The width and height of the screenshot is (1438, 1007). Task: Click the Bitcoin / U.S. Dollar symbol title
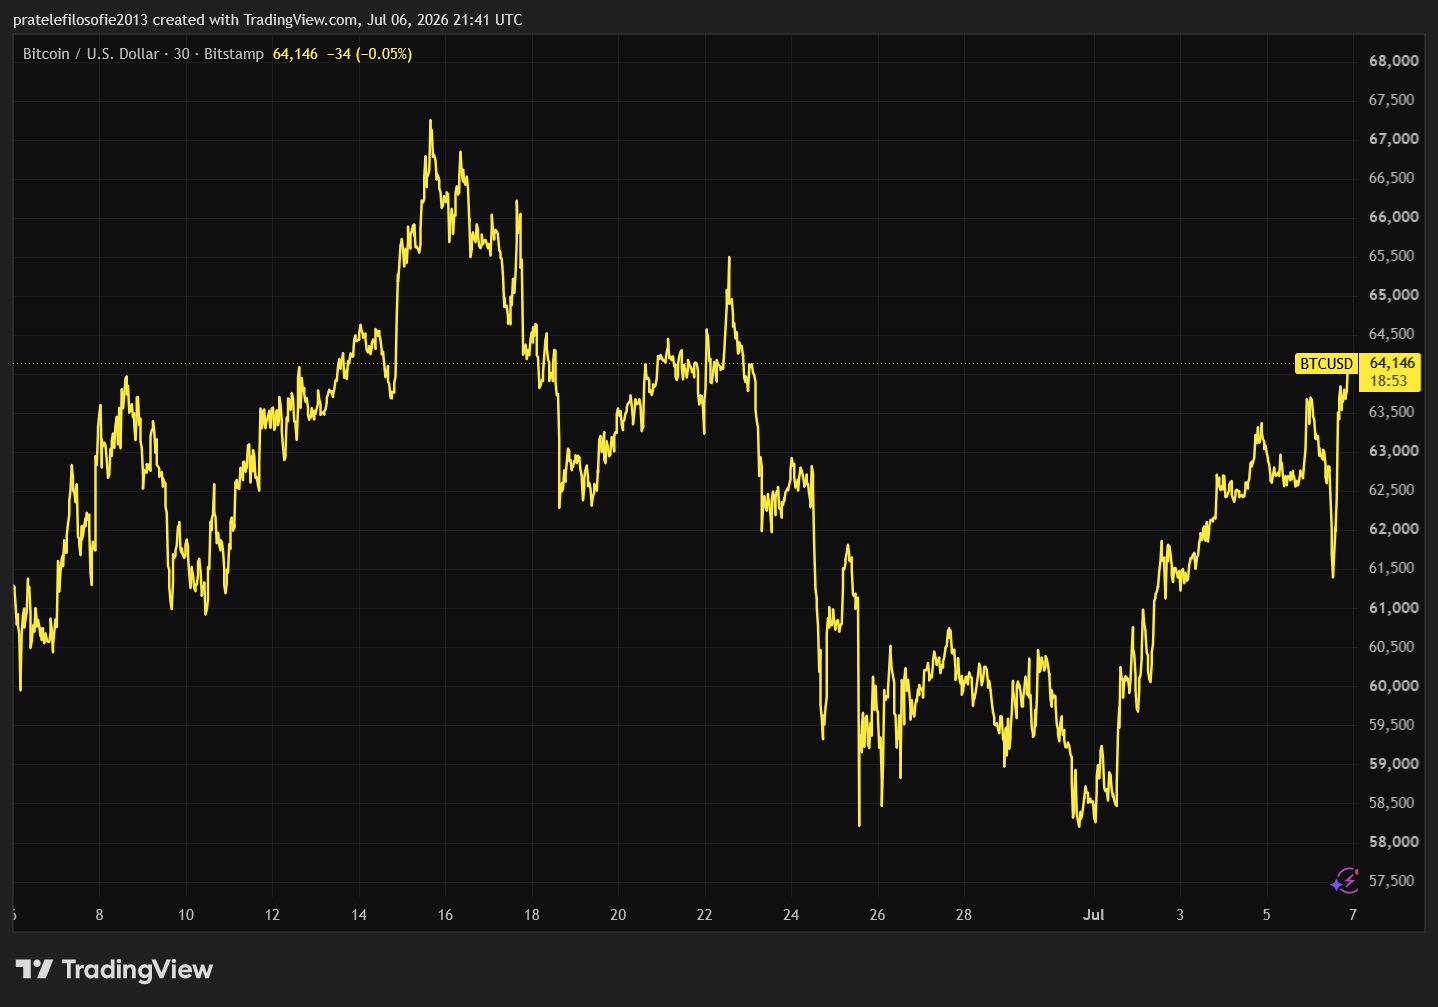91,54
